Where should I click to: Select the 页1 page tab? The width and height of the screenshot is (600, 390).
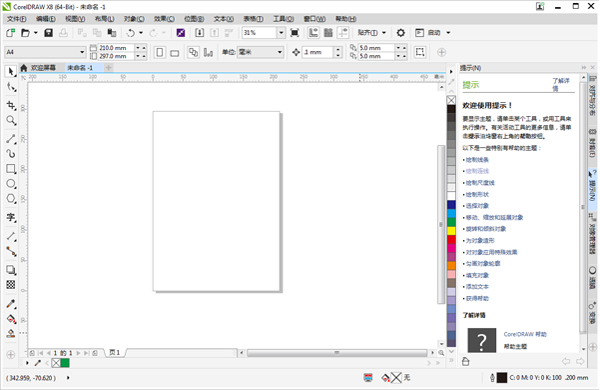pos(115,352)
